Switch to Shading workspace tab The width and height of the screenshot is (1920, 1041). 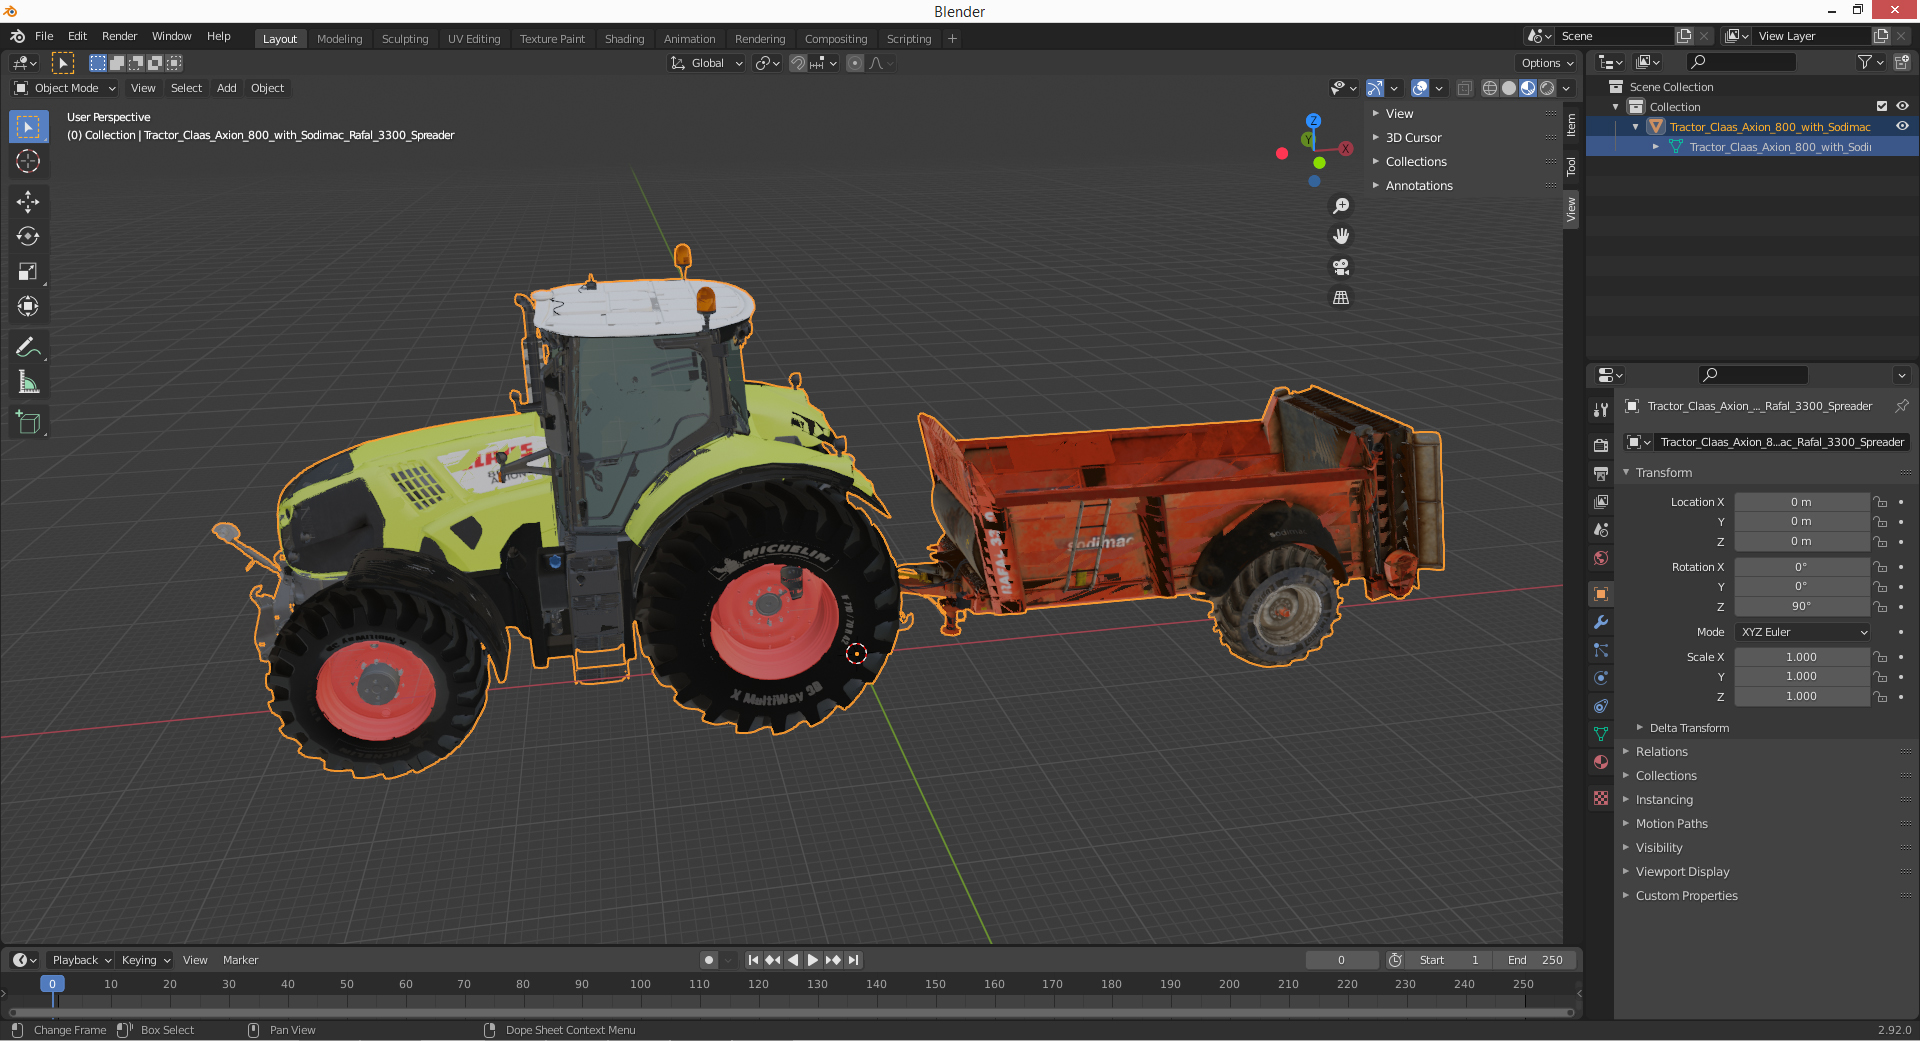(624, 39)
